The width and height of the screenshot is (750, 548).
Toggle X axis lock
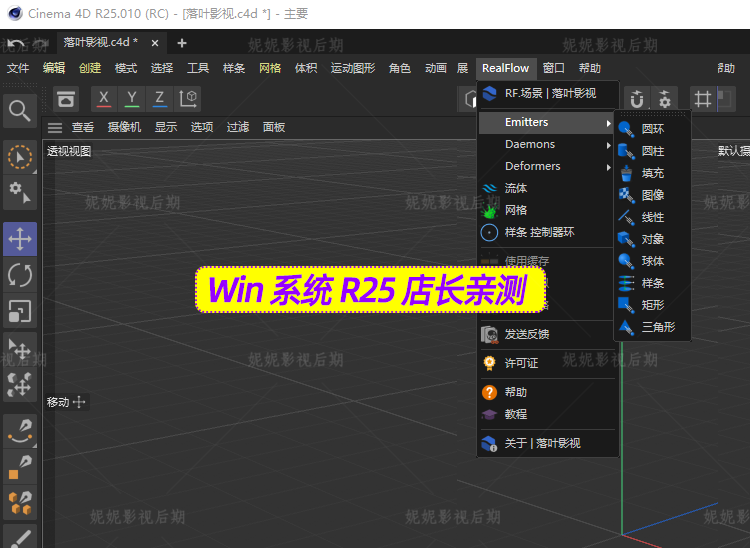(x=103, y=99)
